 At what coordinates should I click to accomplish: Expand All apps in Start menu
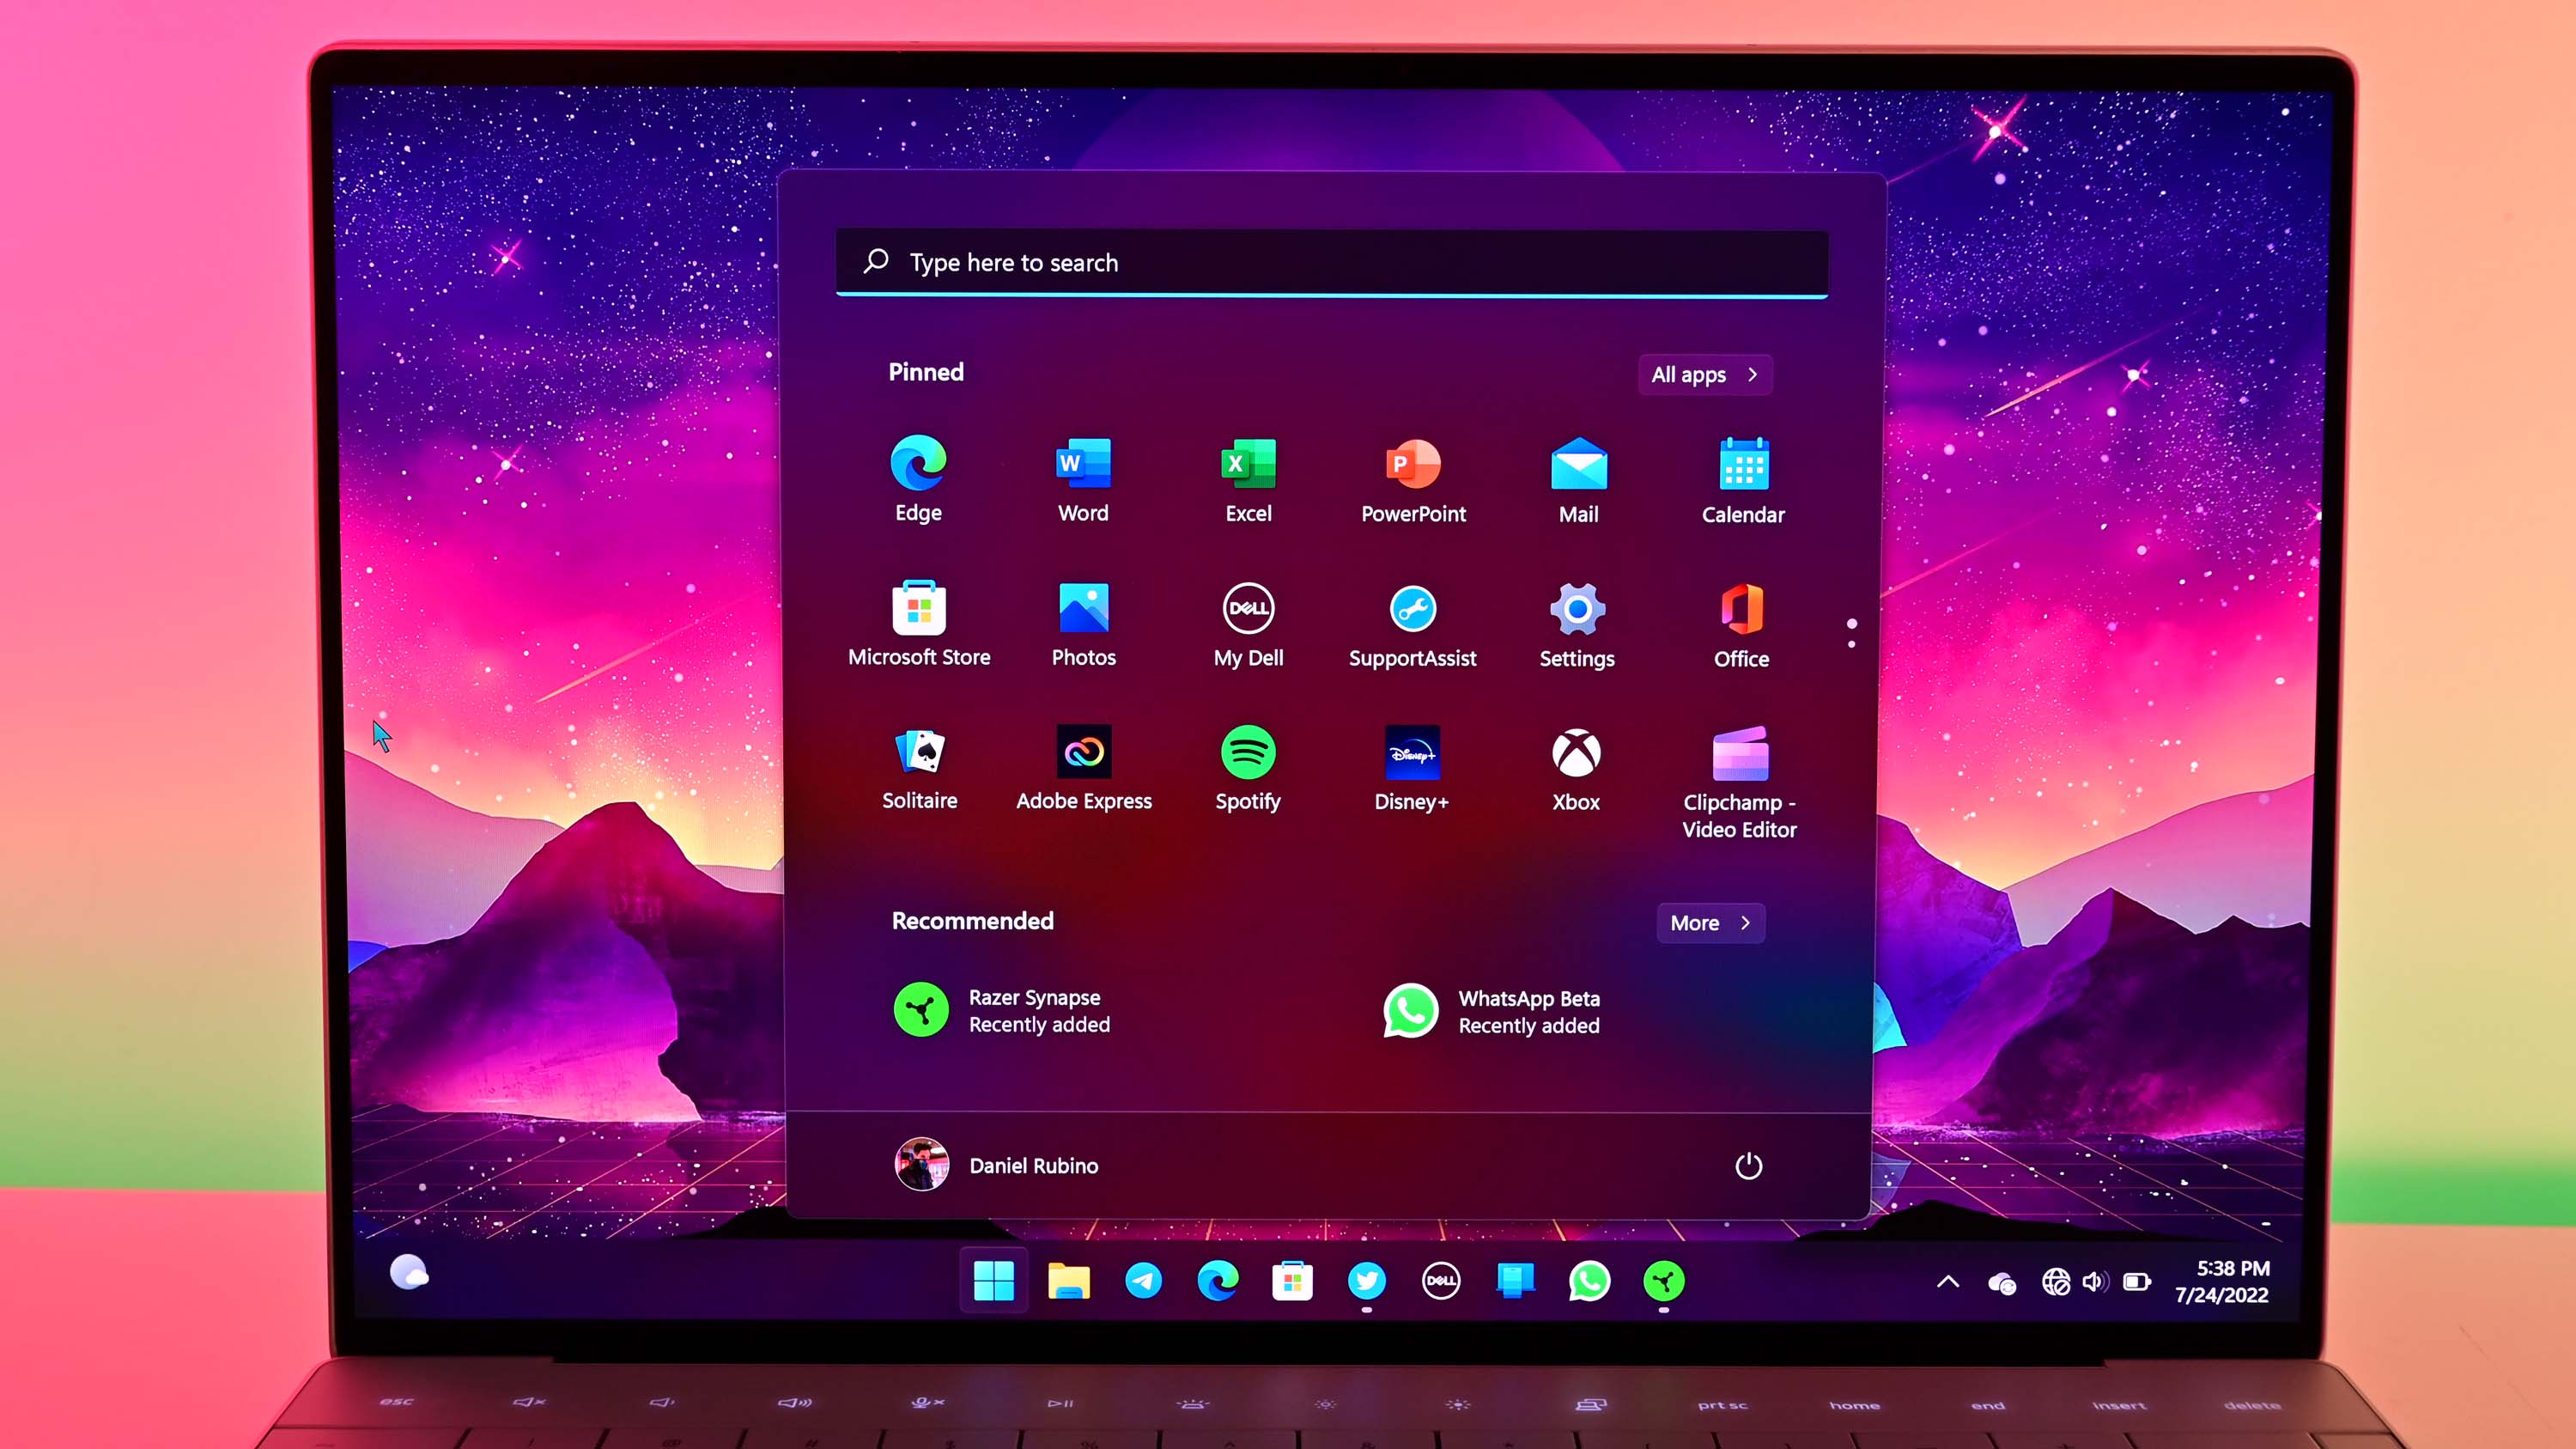point(1702,374)
